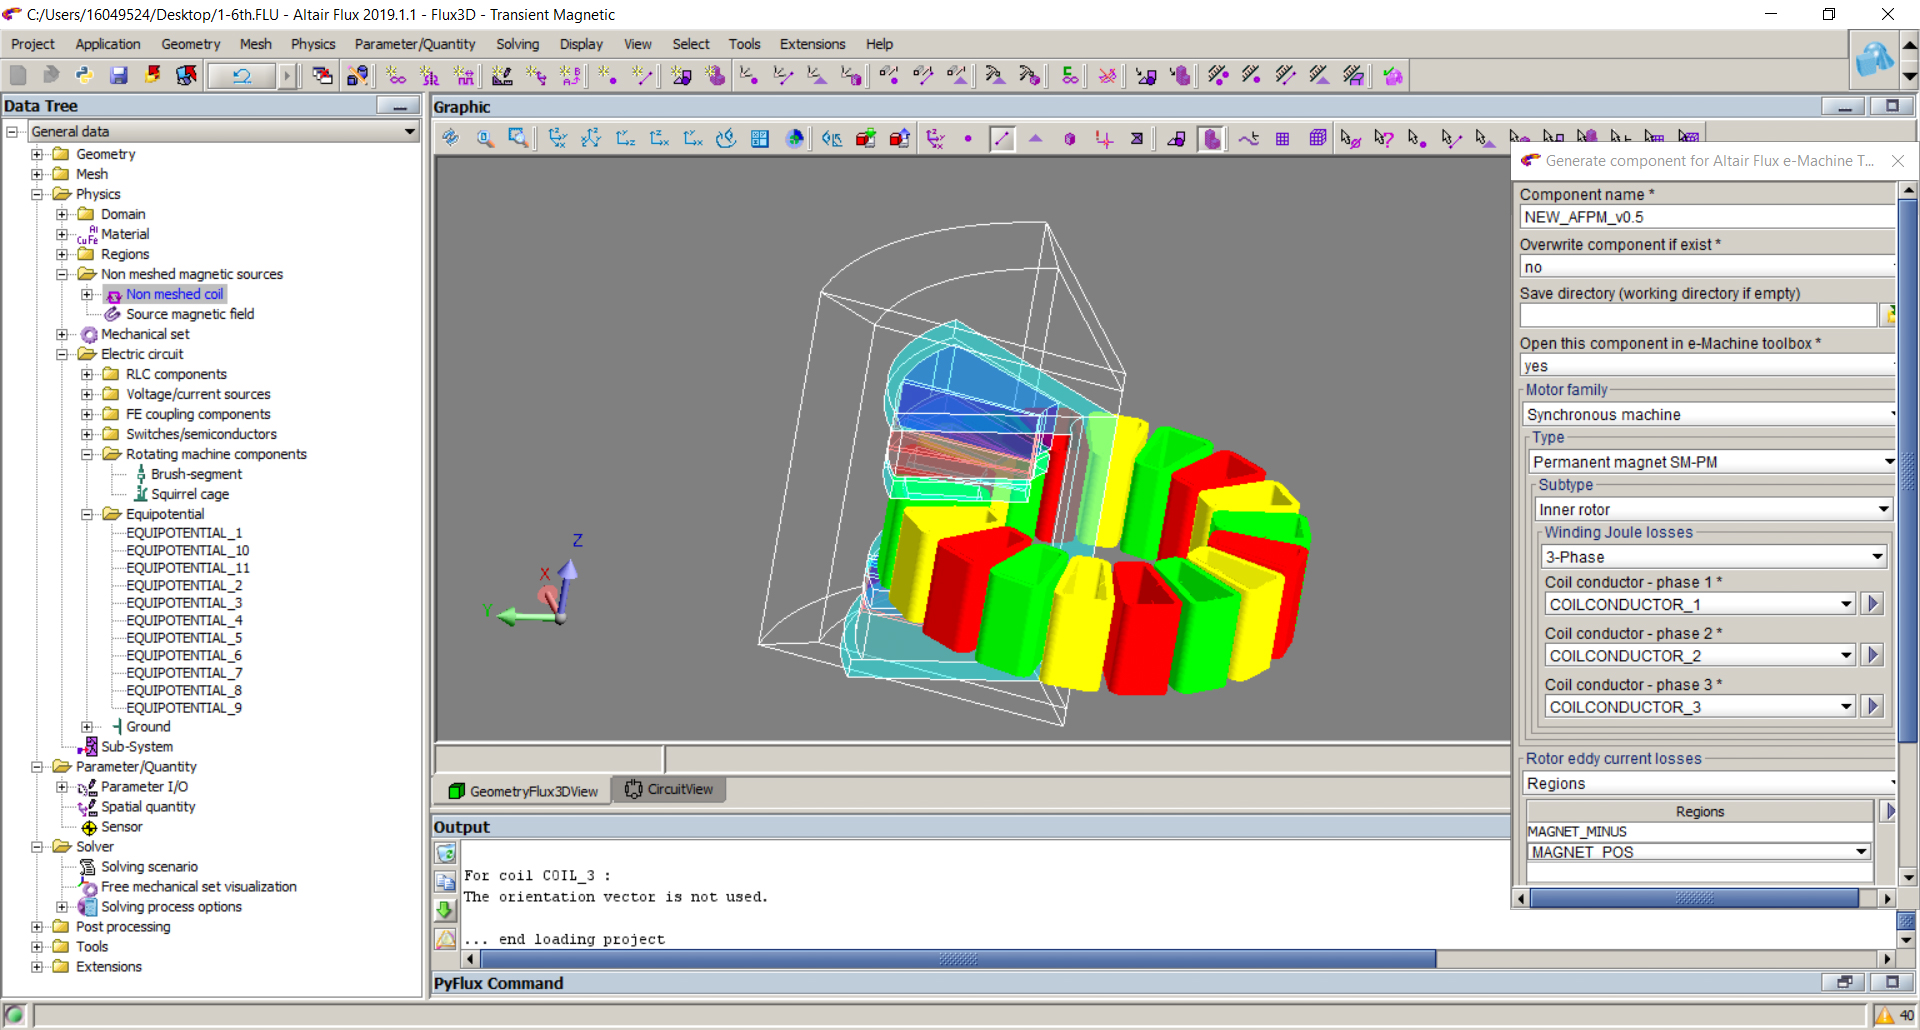1920x1030 pixels.
Task: Click the dialog's horizontal scrollbar thumb
Action: 1694,898
